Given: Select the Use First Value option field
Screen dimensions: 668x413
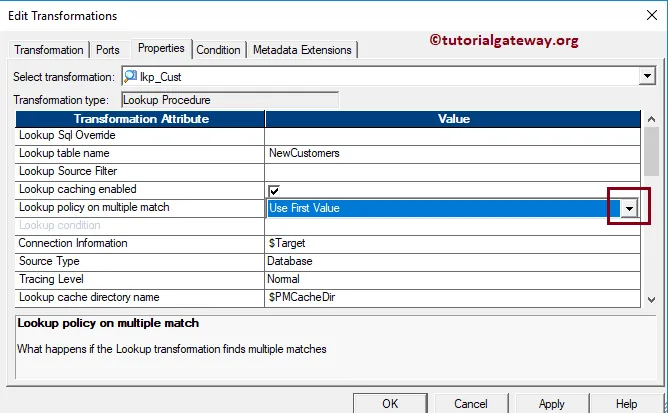Looking at the screenshot, I should (x=443, y=208).
